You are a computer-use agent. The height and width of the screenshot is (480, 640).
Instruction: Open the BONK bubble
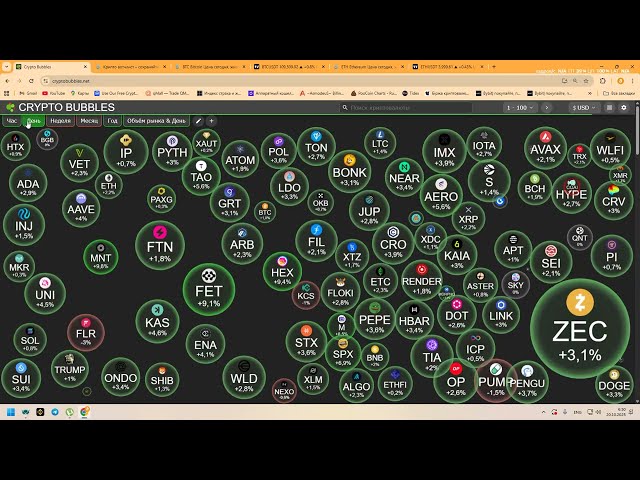point(349,171)
